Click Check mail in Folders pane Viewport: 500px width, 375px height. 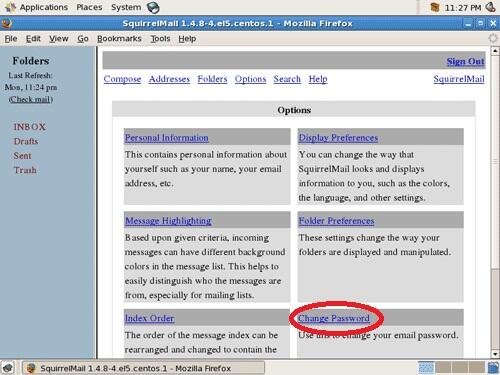point(31,99)
